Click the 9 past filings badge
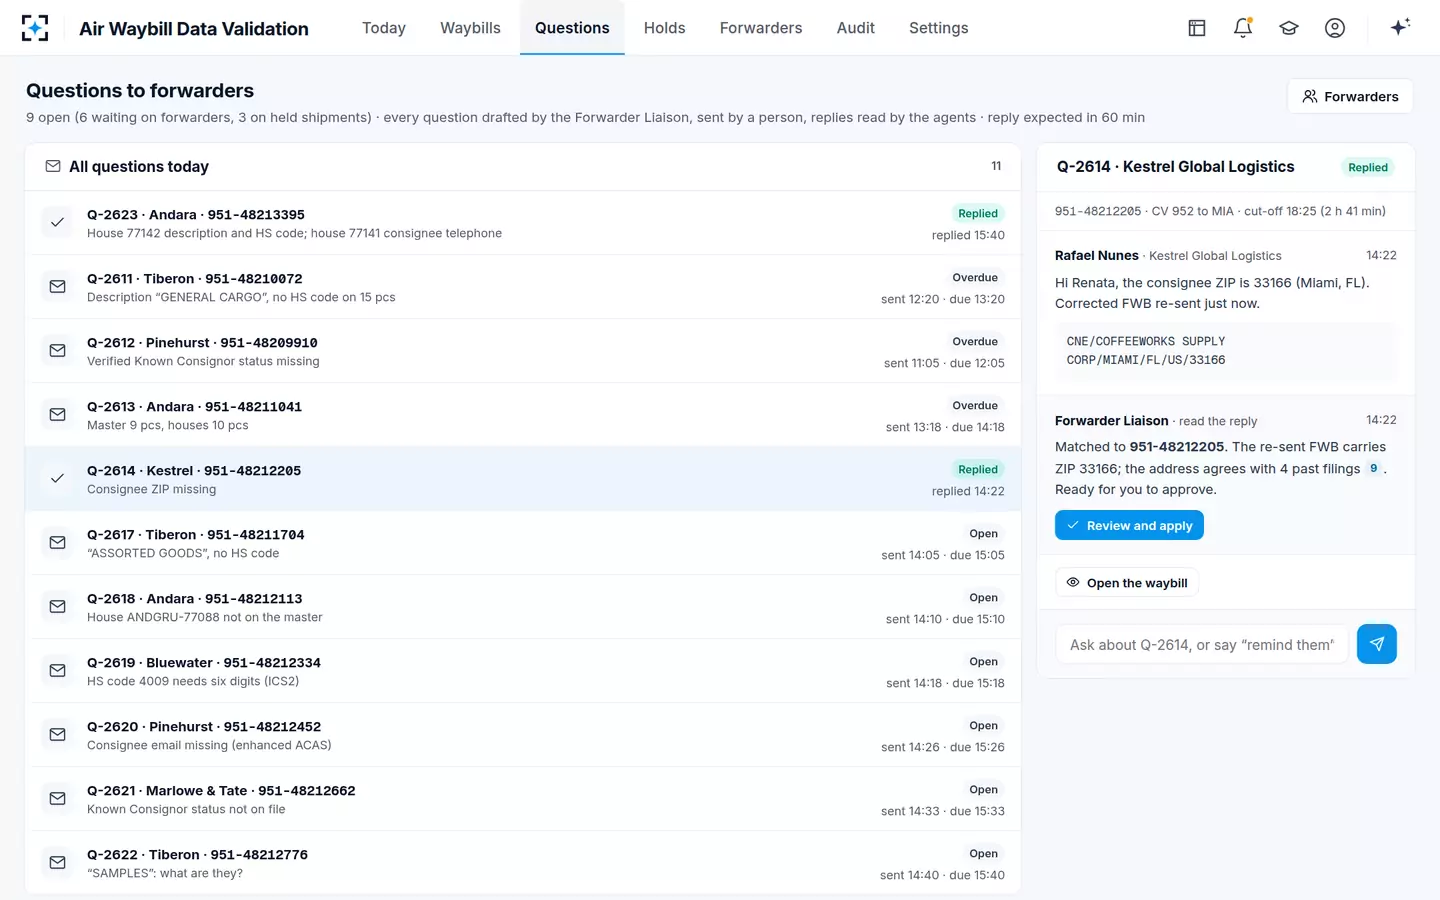Viewport: 1440px width, 900px height. [x=1374, y=468]
